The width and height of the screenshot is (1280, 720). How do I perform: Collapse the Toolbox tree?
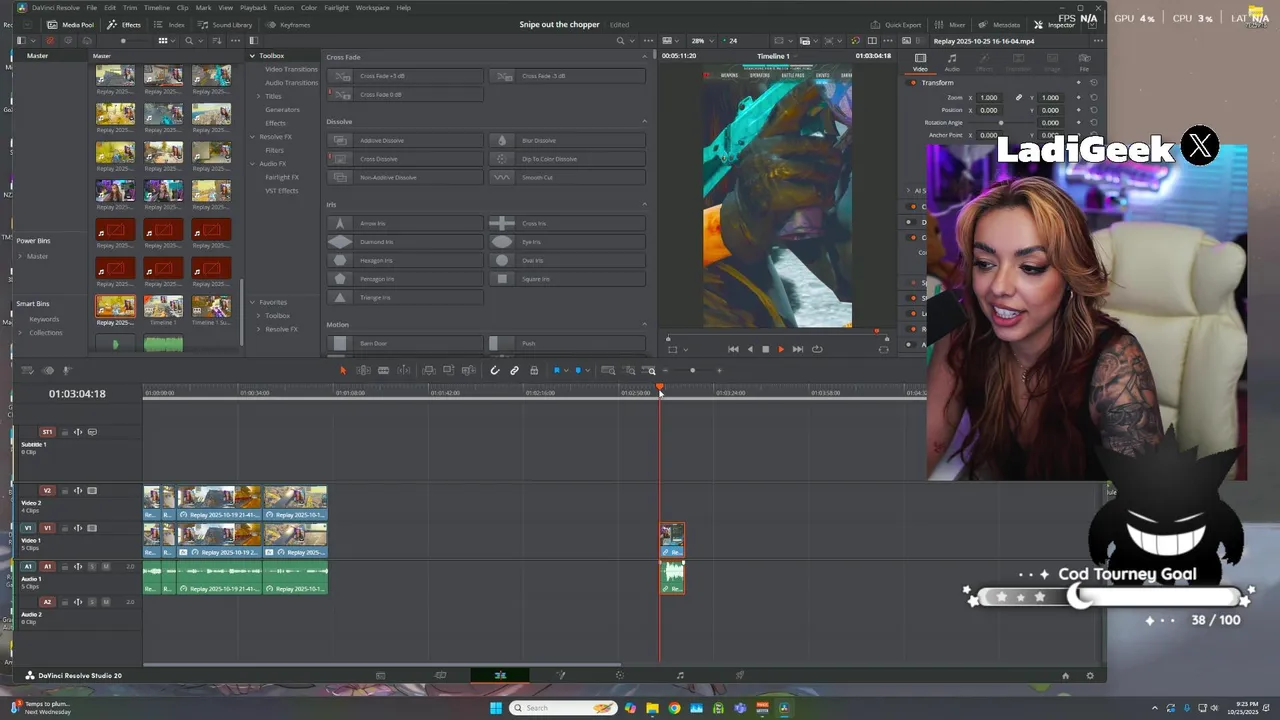click(252, 56)
